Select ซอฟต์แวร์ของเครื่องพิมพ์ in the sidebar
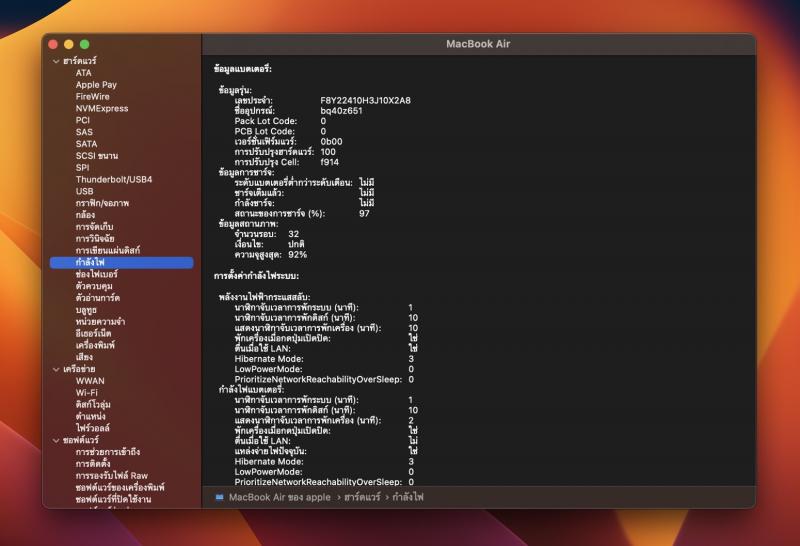 point(120,487)
